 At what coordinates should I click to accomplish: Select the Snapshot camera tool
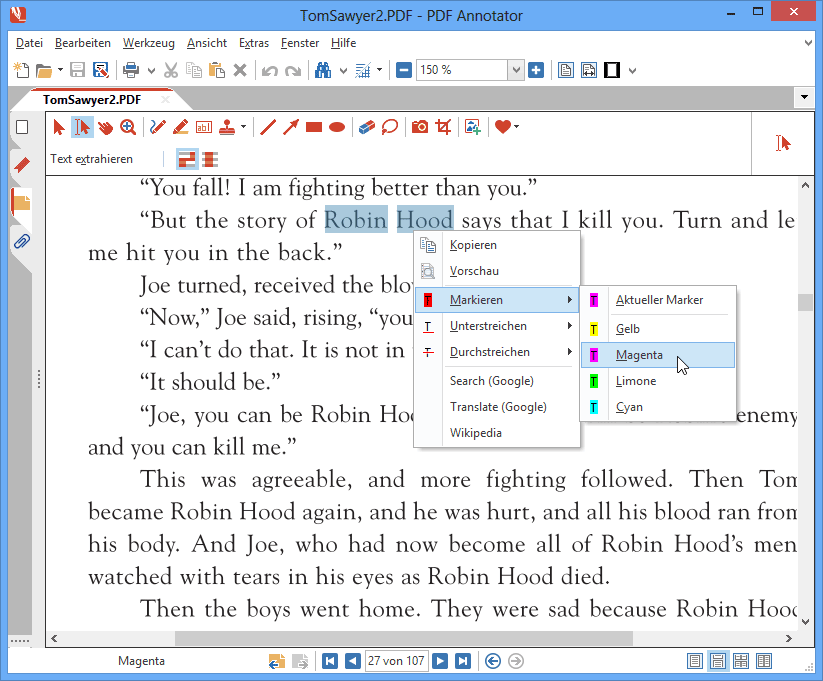coord(420,127)
